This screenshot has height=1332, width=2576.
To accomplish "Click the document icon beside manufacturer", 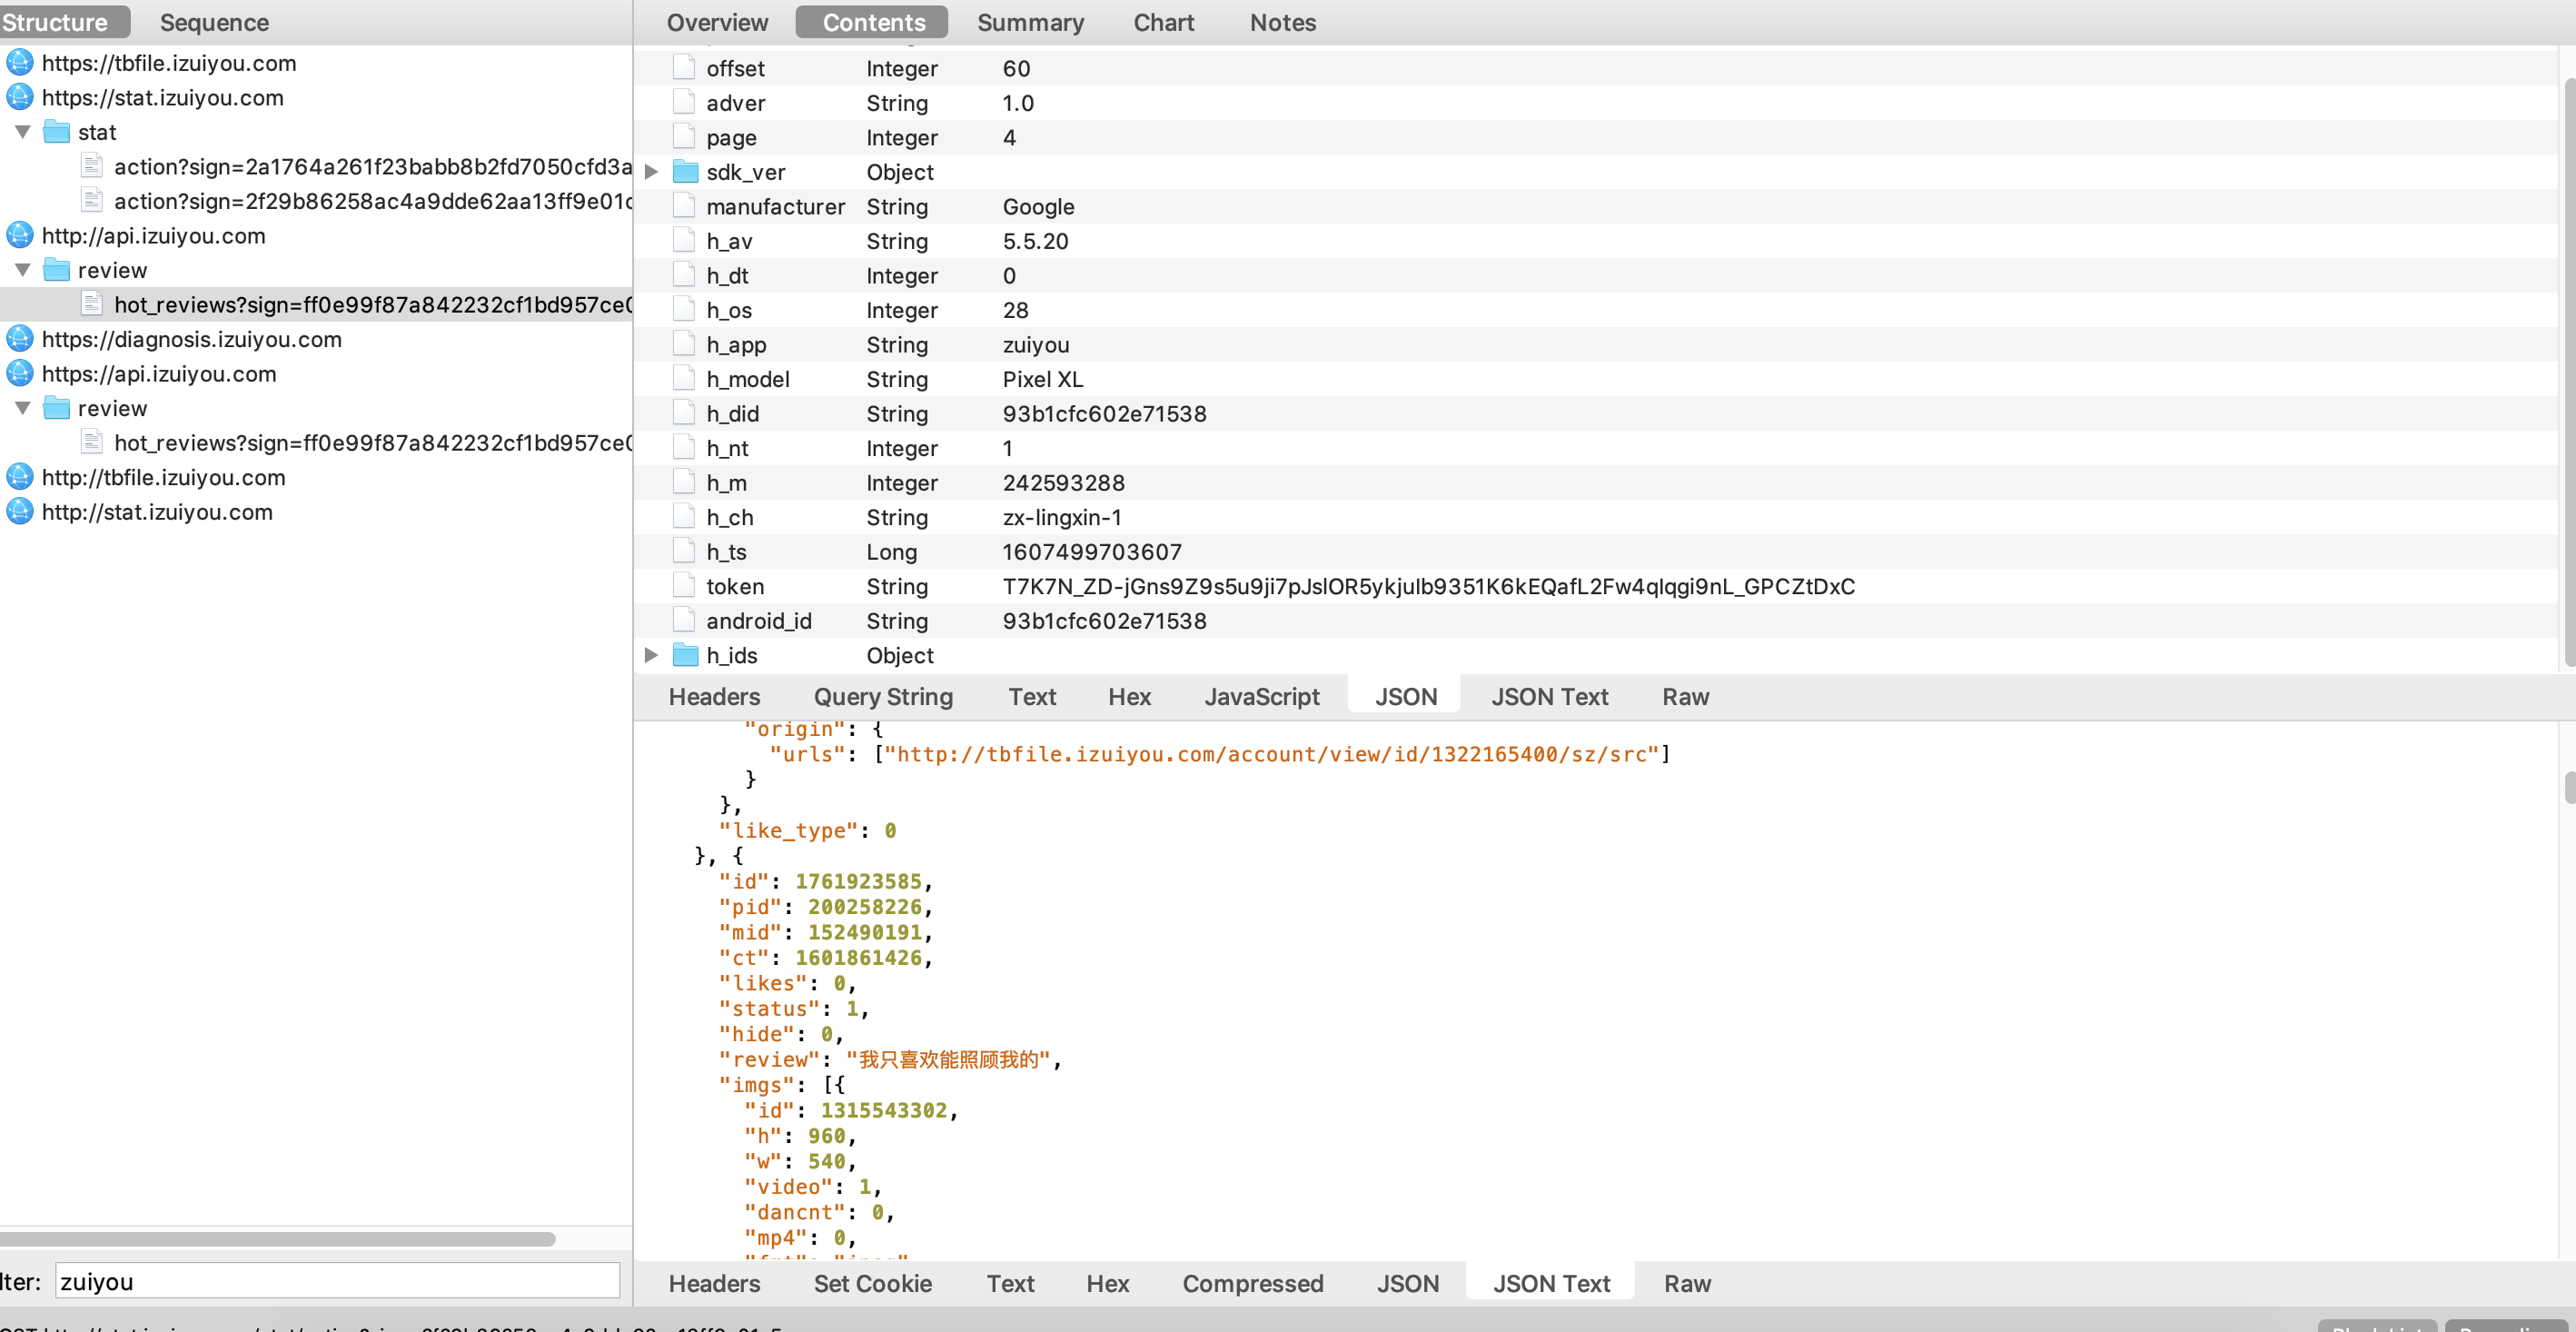I will pyautogui.click(x=684, y=206).
